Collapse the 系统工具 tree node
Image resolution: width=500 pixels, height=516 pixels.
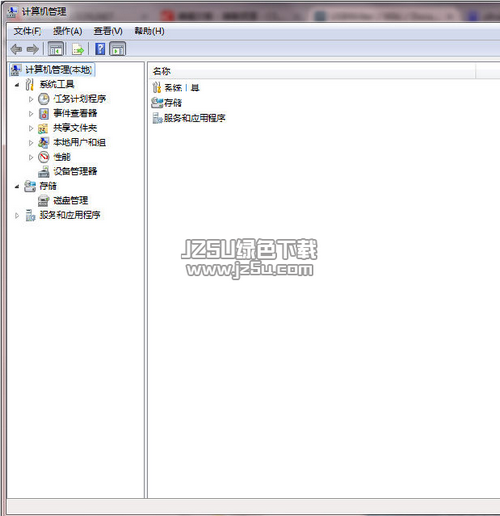pyautogui.click(x=17, y=85)
